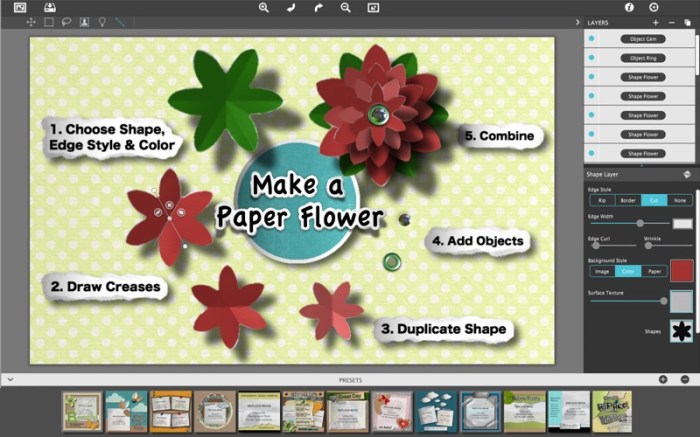Choose the Rip edge style
Viewport: 700px width, 437px height.
[602, 200]
